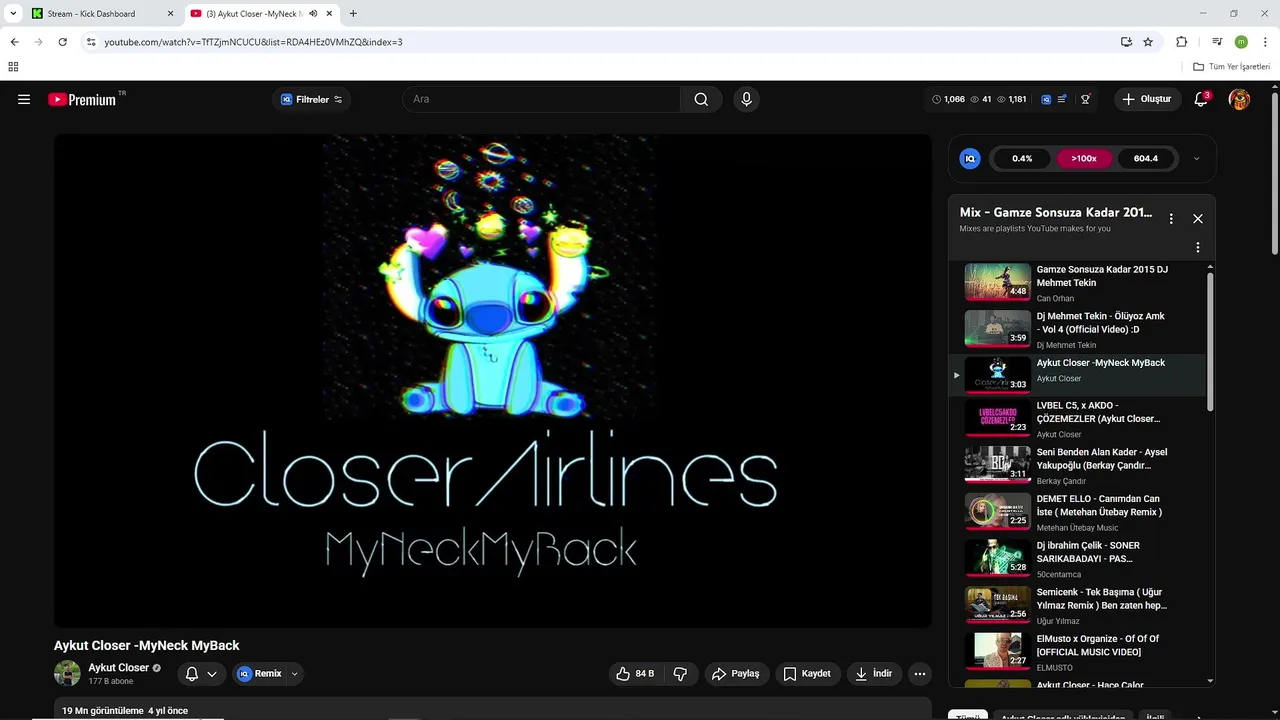Open the vidIQ trophy icon
The width and height of the screenshot is (1280, 720).
tap(1085, 99)
